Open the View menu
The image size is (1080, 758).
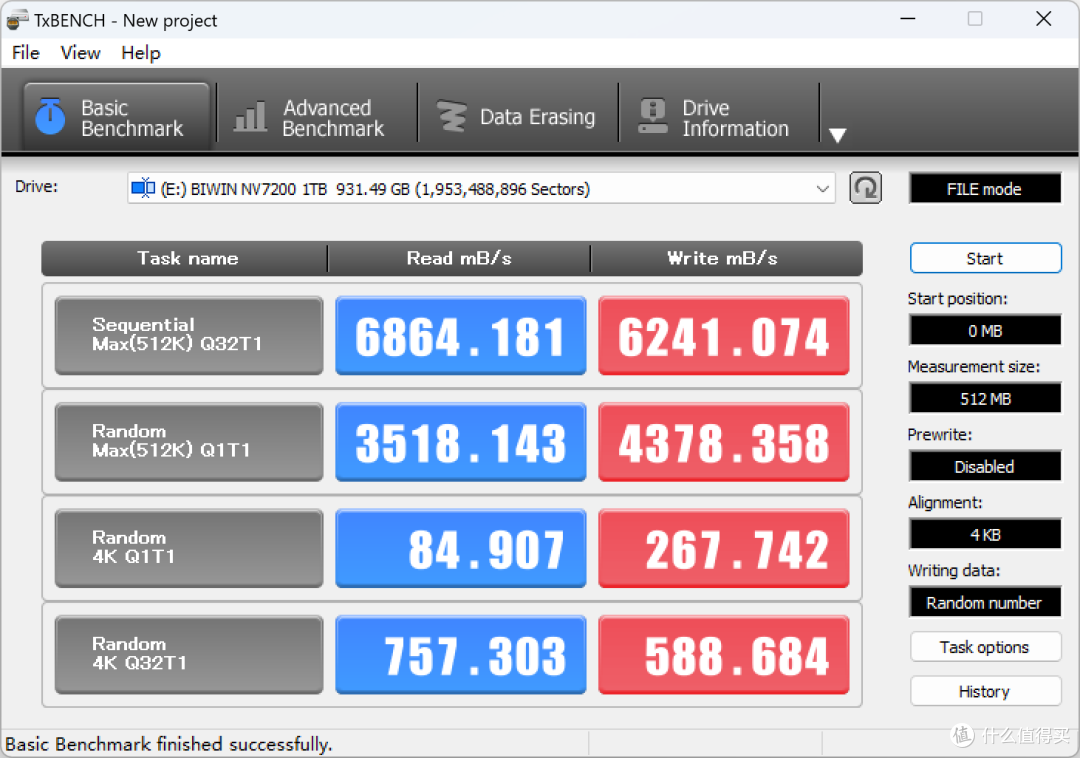coord(80,53)
